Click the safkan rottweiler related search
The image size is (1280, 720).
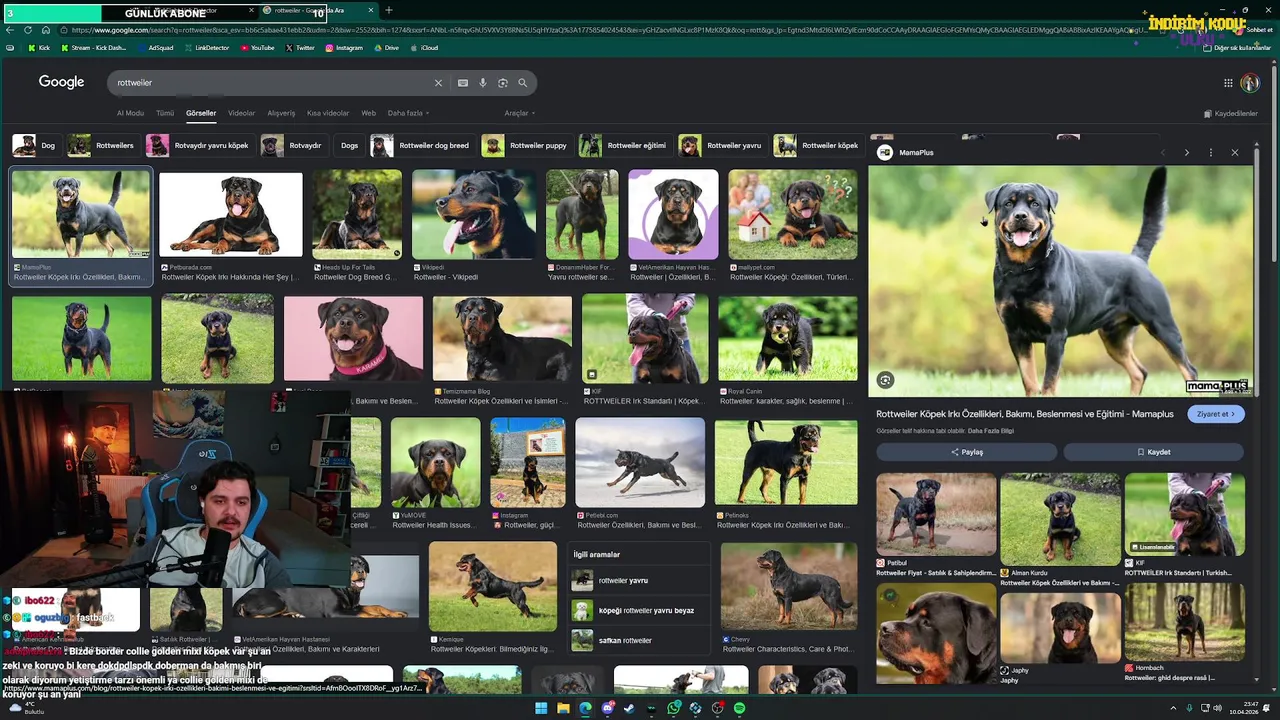(639, 640)
